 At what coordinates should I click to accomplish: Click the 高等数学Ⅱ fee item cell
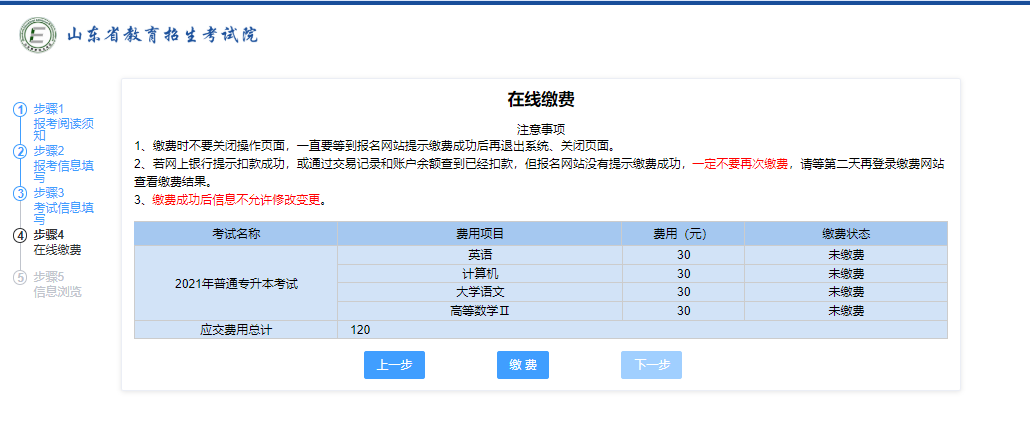tap(479, 311)
